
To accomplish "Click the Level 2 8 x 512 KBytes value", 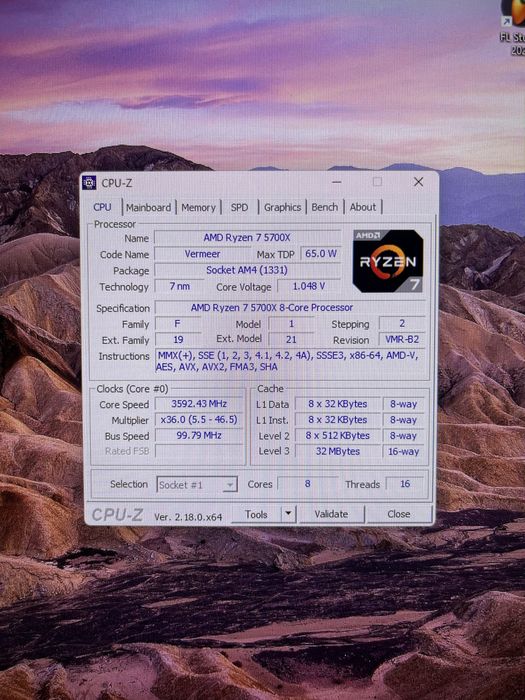I will click(x=338, y=436).
